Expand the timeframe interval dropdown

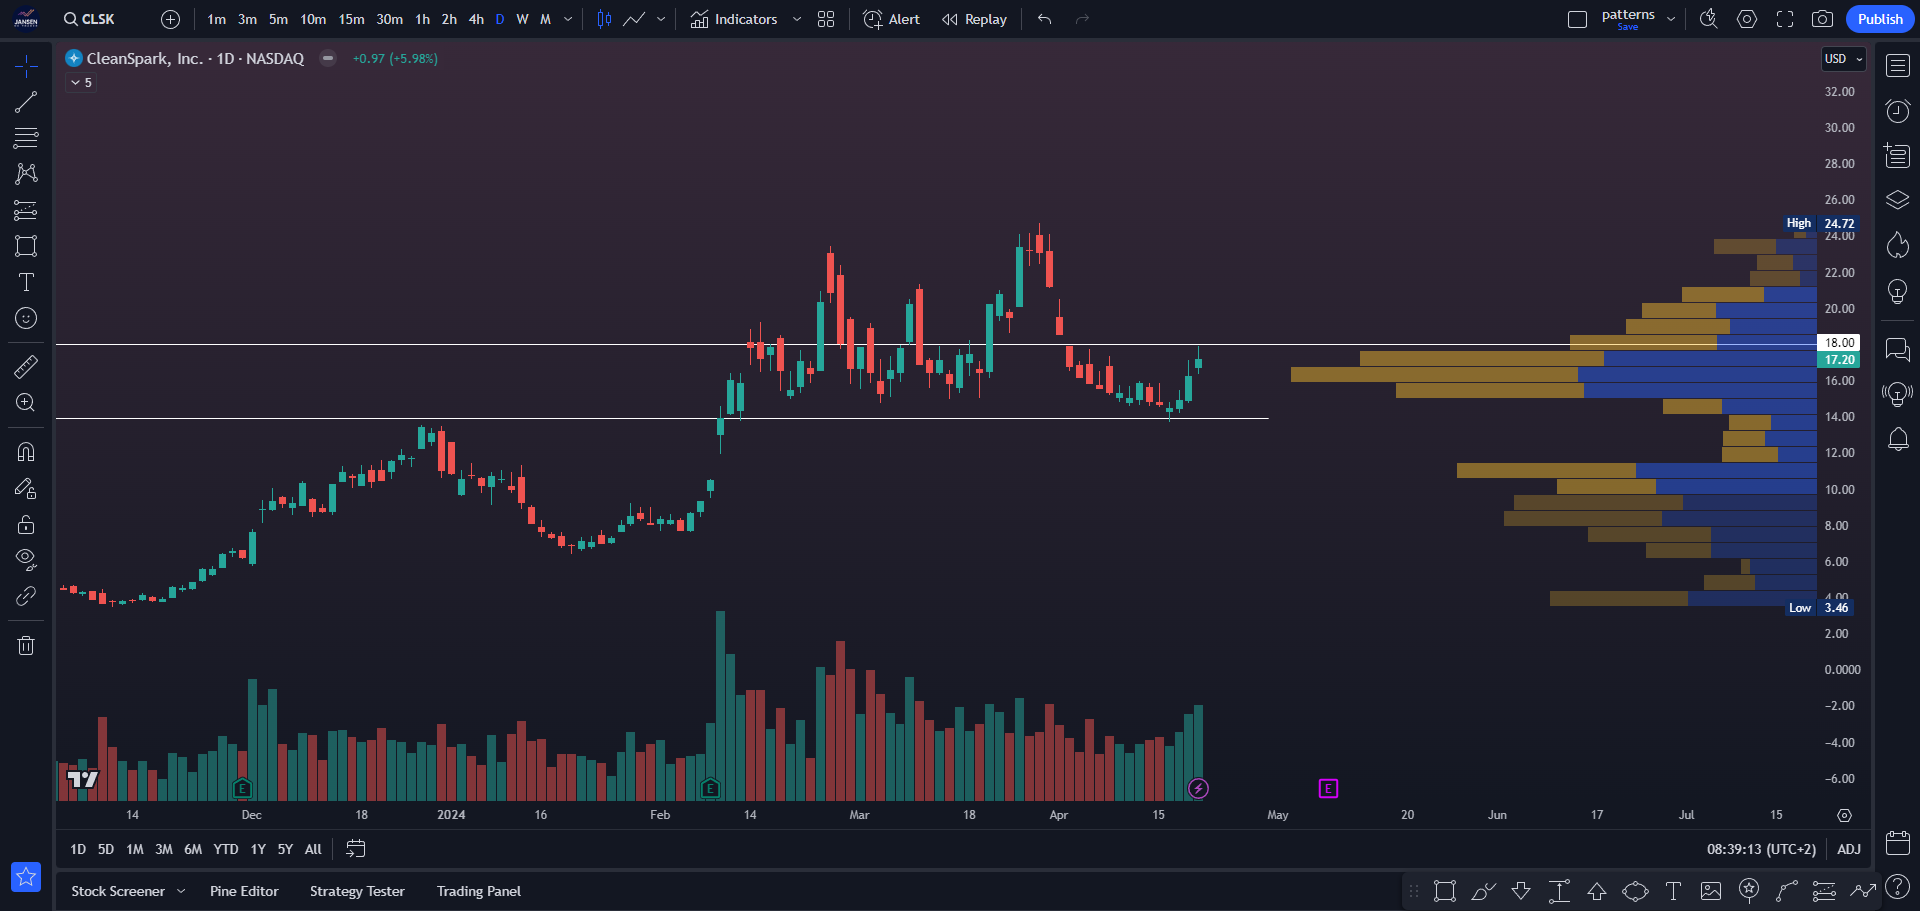click(x=568, y=19)
